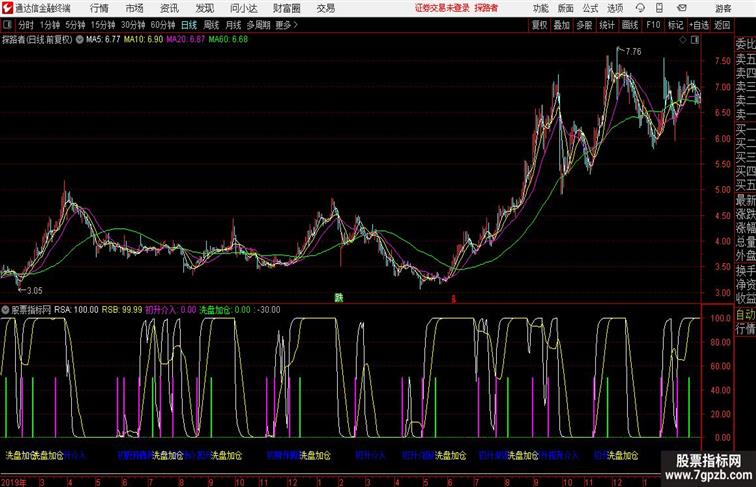The height and width of the screenshot is (487, 756).
Task: Open the 交易 menu
Action: pos(326,8)
